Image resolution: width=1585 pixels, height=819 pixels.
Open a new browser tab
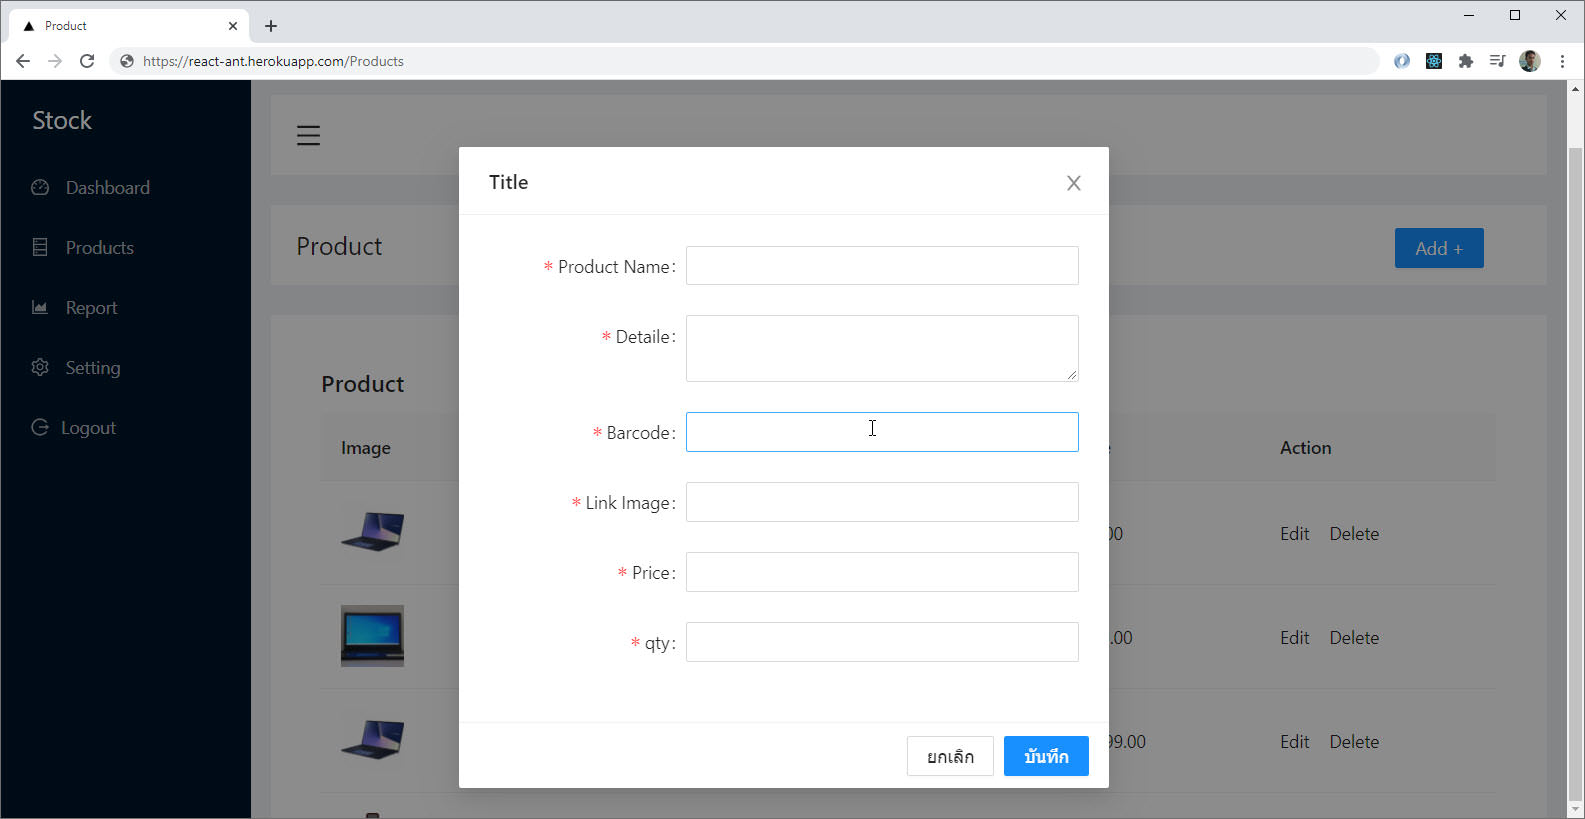[271, 26]
